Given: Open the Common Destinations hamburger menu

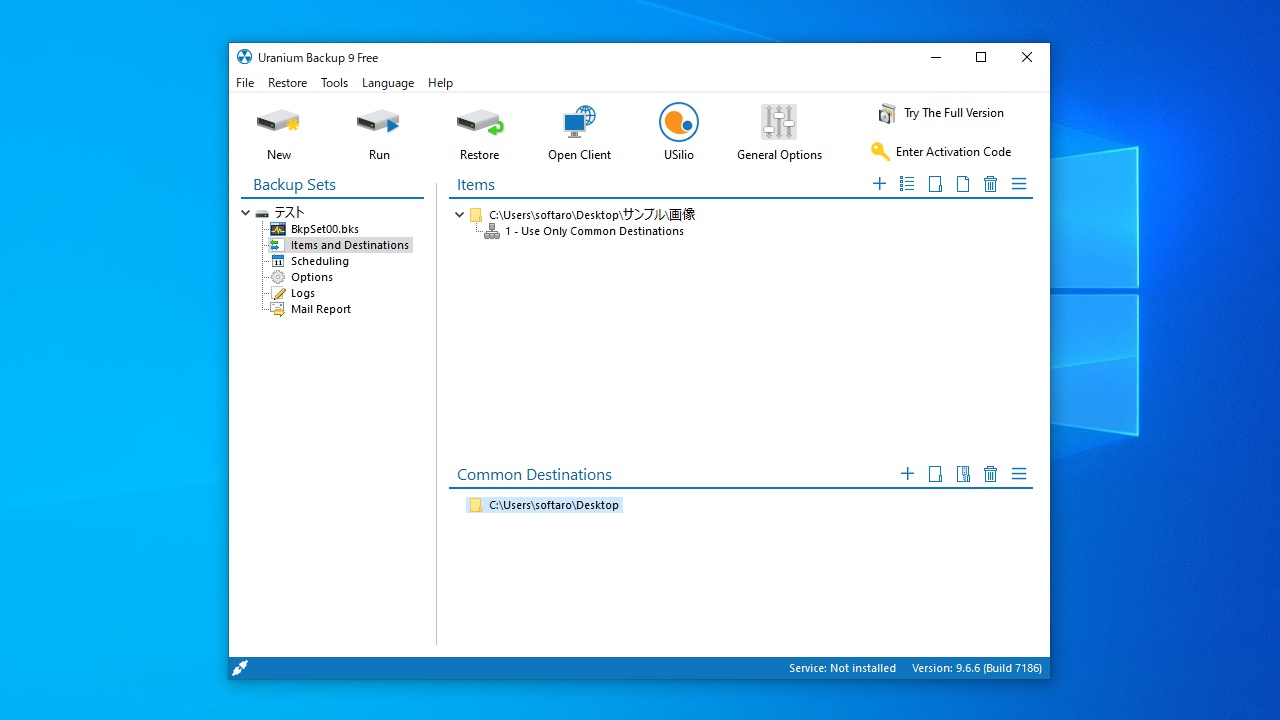Looking at the screenshot, I should point(1019,474).
